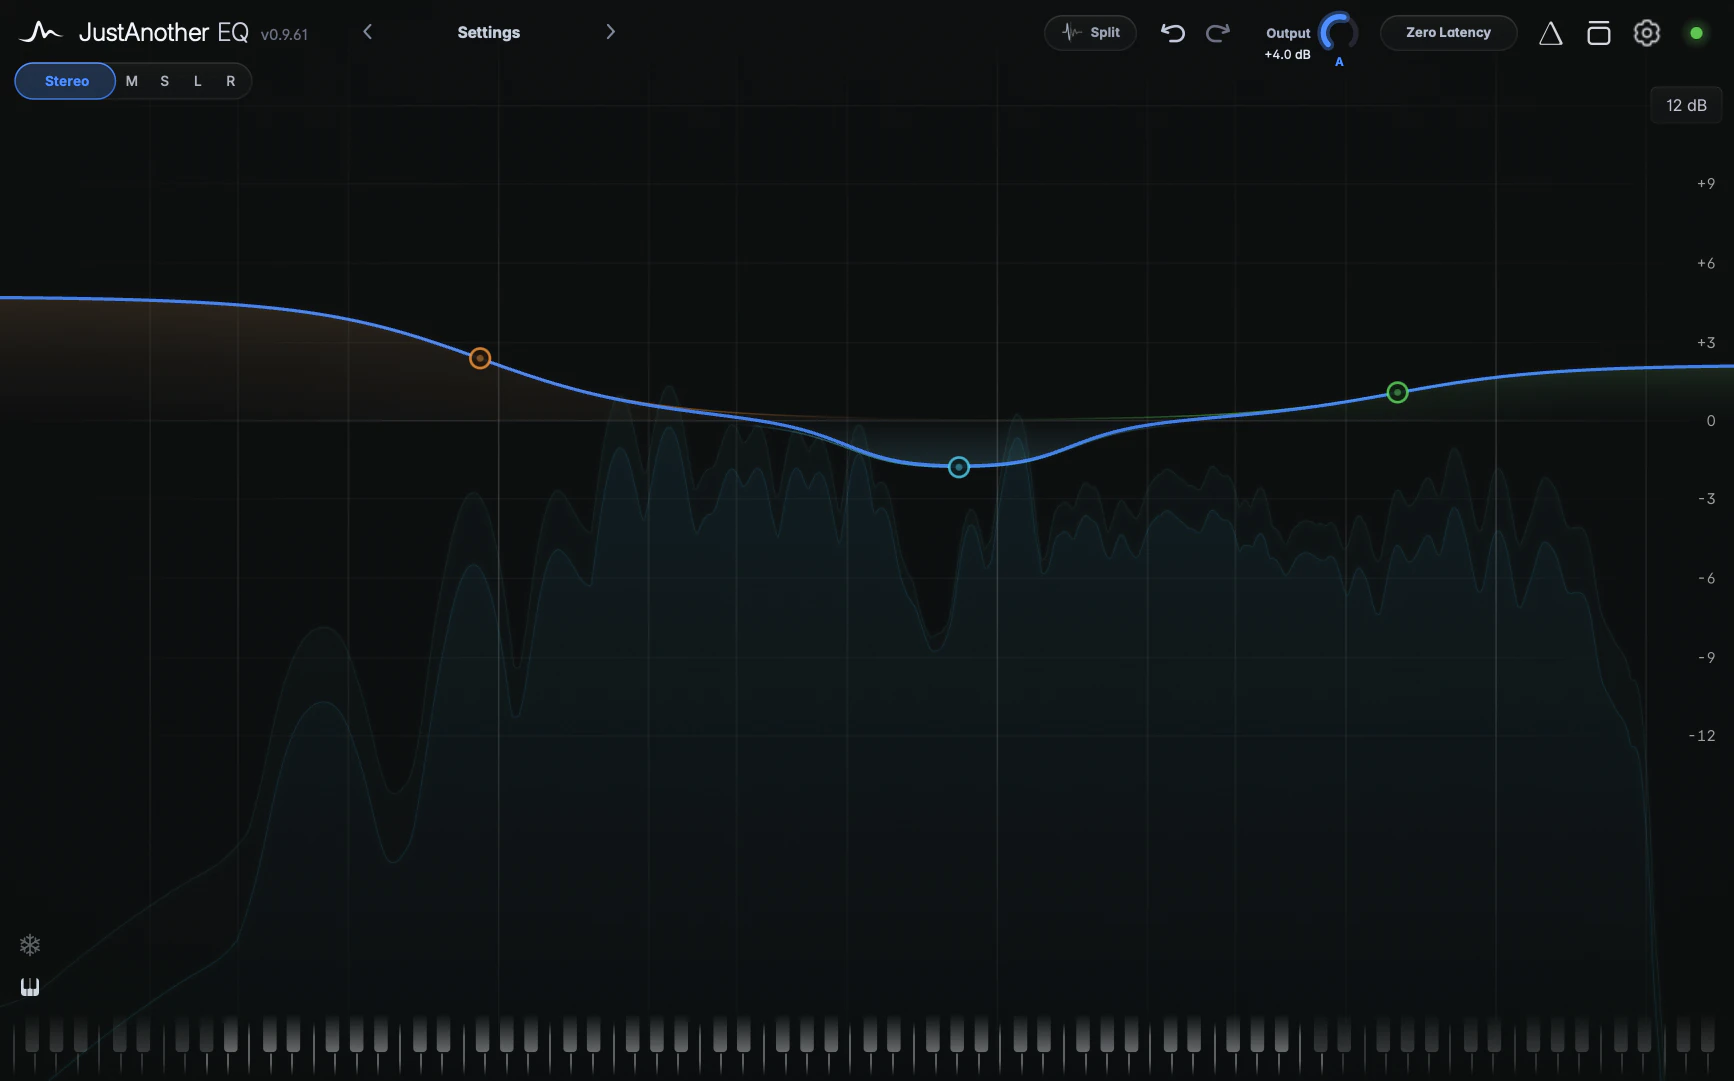Select the S (side) channel mode
This screenshot has height=1081, width=1734.
[x=165, y=81]
